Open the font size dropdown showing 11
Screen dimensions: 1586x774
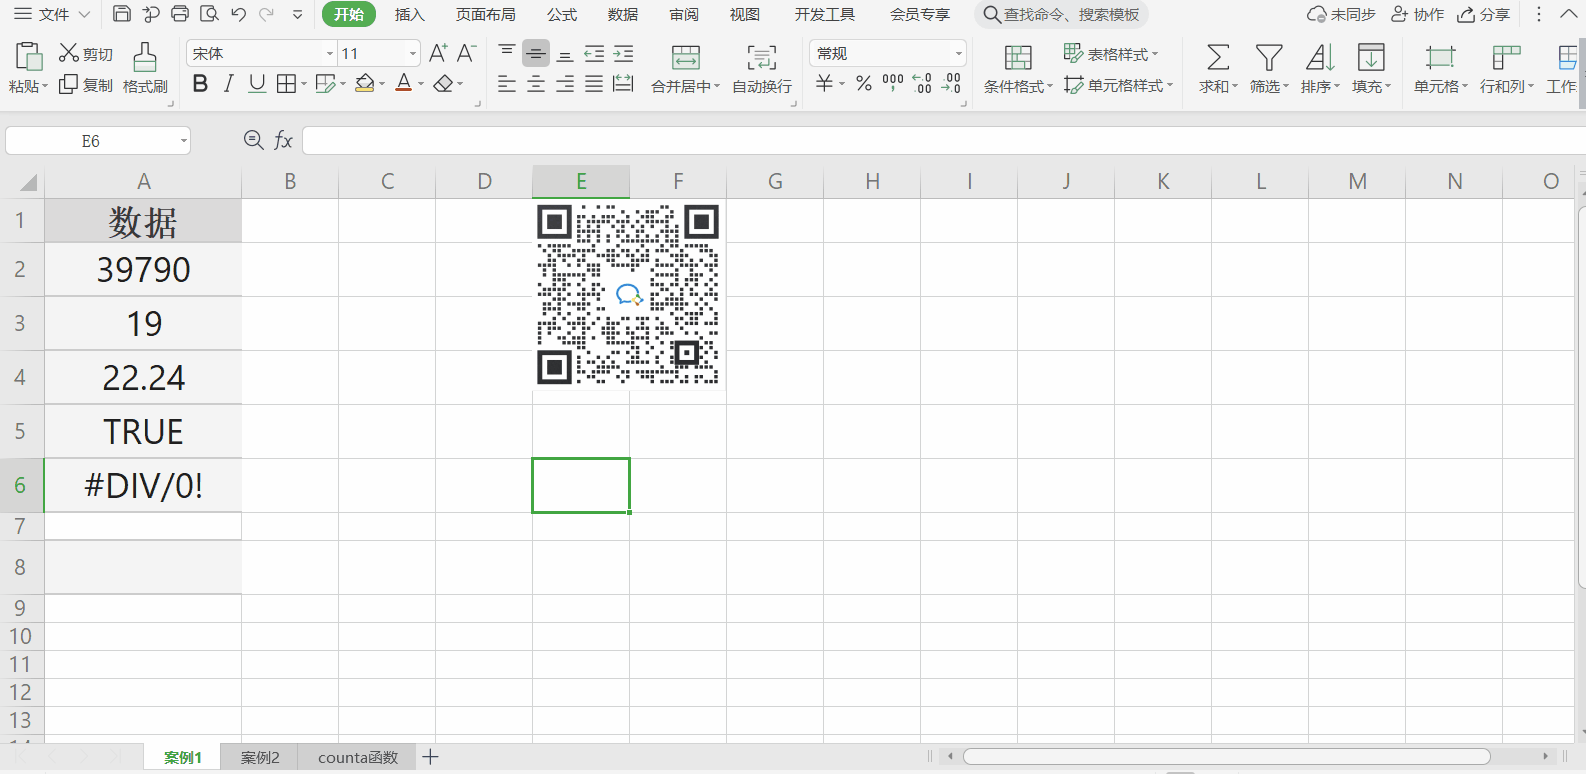(x=413, y=53)
